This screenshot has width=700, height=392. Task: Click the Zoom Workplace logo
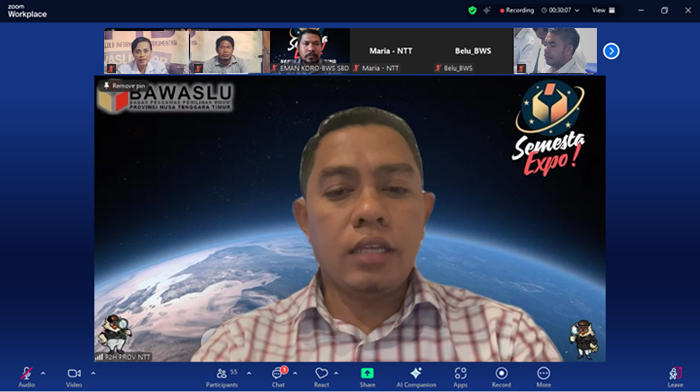(27, 11)
